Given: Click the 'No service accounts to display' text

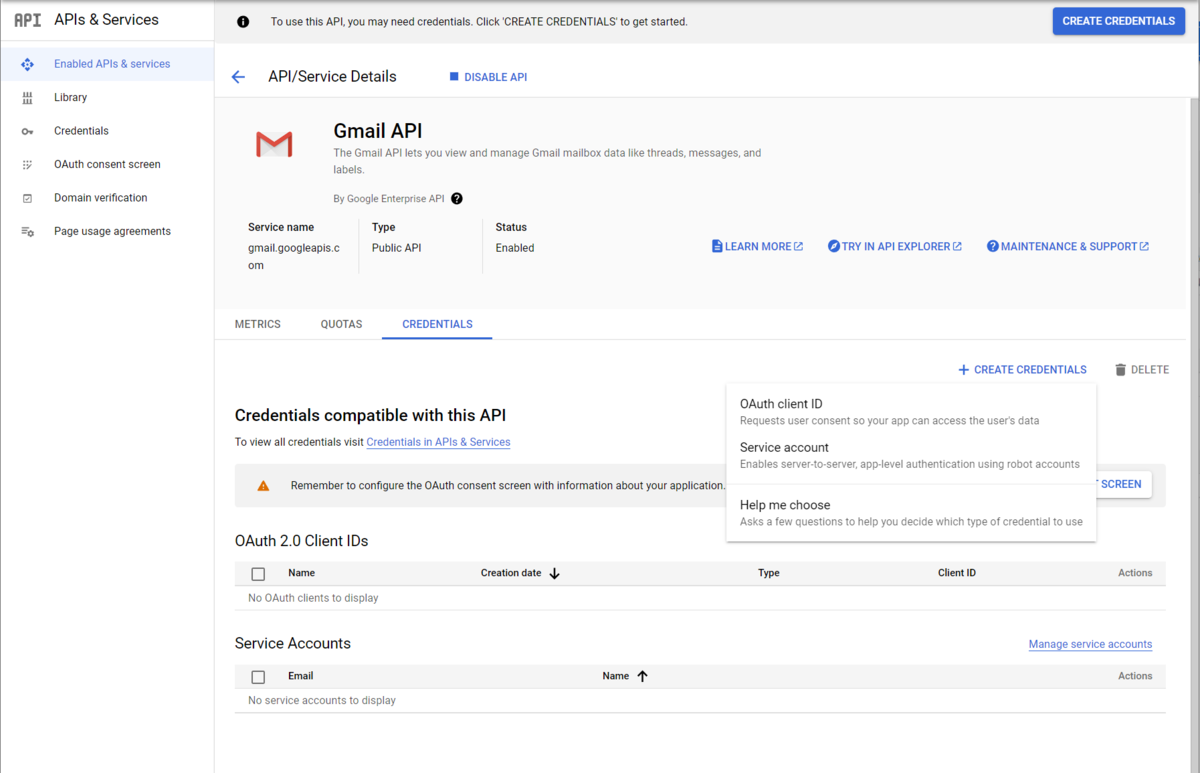Looking at the screenshot, I should [x=322, y=701].
